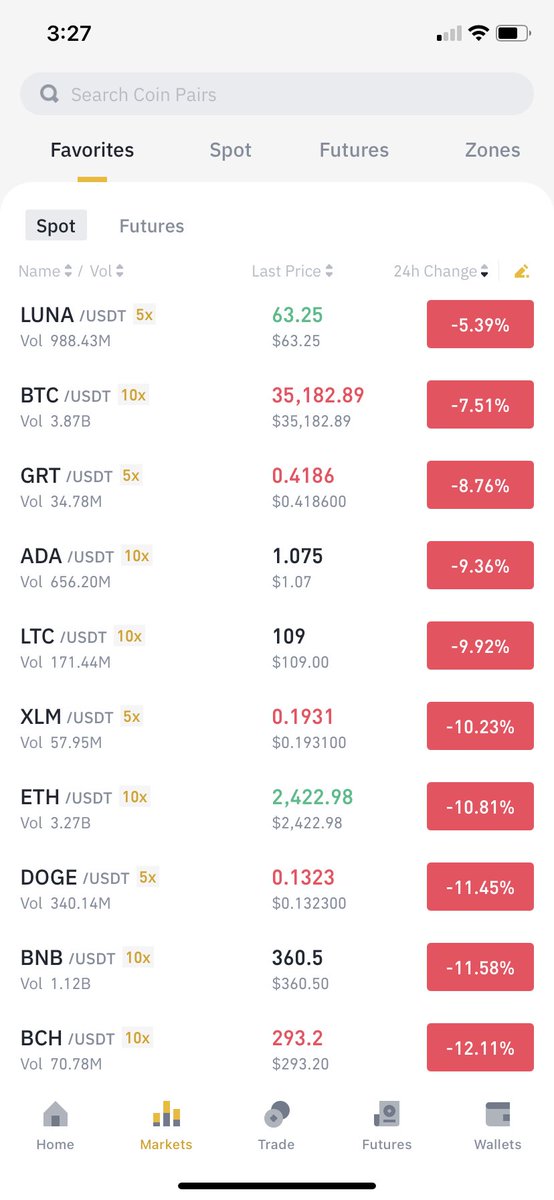554x1200 pixels.
Task: Tap the battery indicator in status bar
Action: coord(513,33)
